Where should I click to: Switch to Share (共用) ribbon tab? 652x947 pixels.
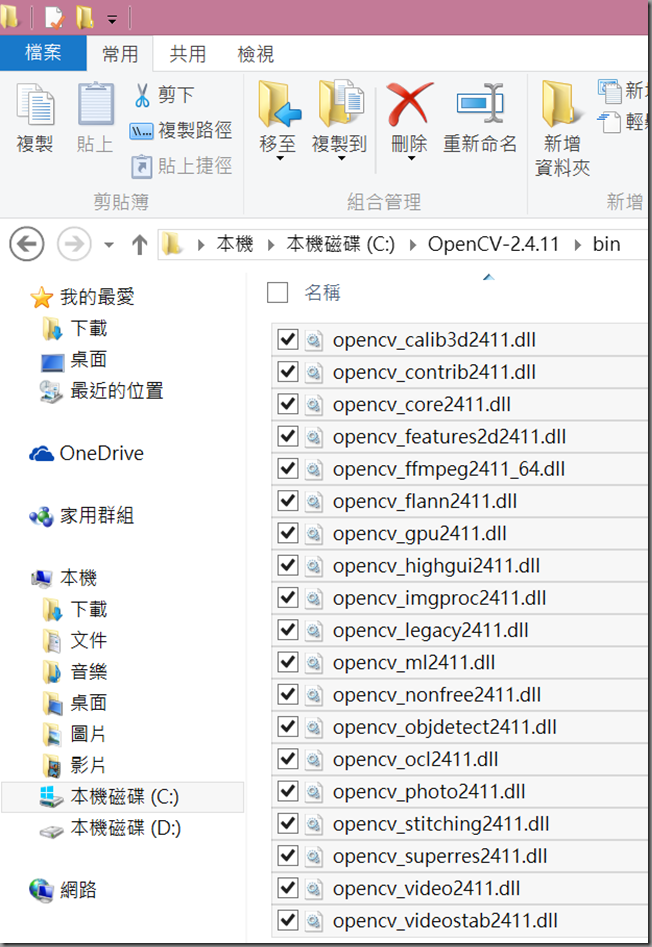(188, 54)
